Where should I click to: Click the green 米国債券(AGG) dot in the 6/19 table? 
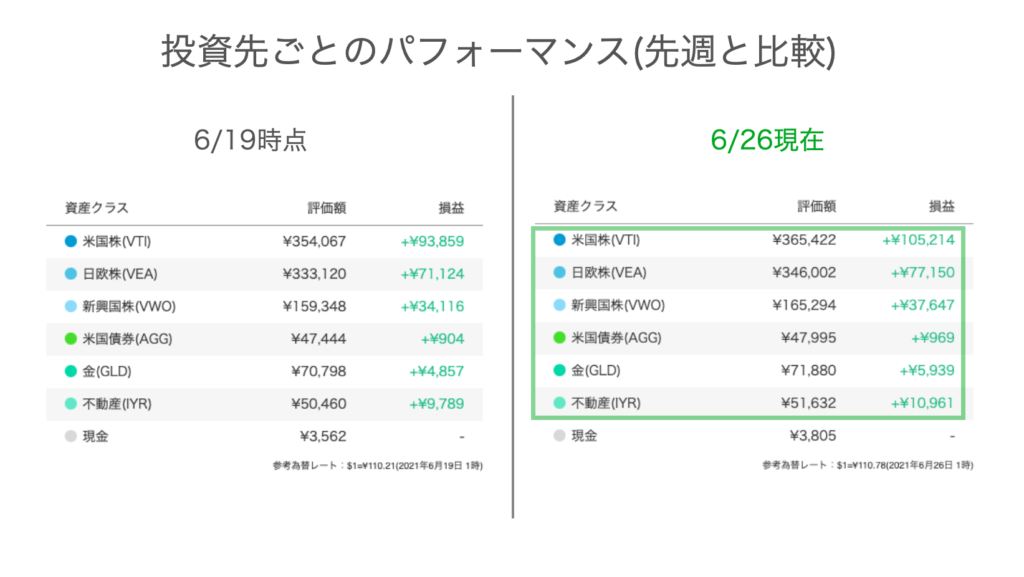pos(69,339)
